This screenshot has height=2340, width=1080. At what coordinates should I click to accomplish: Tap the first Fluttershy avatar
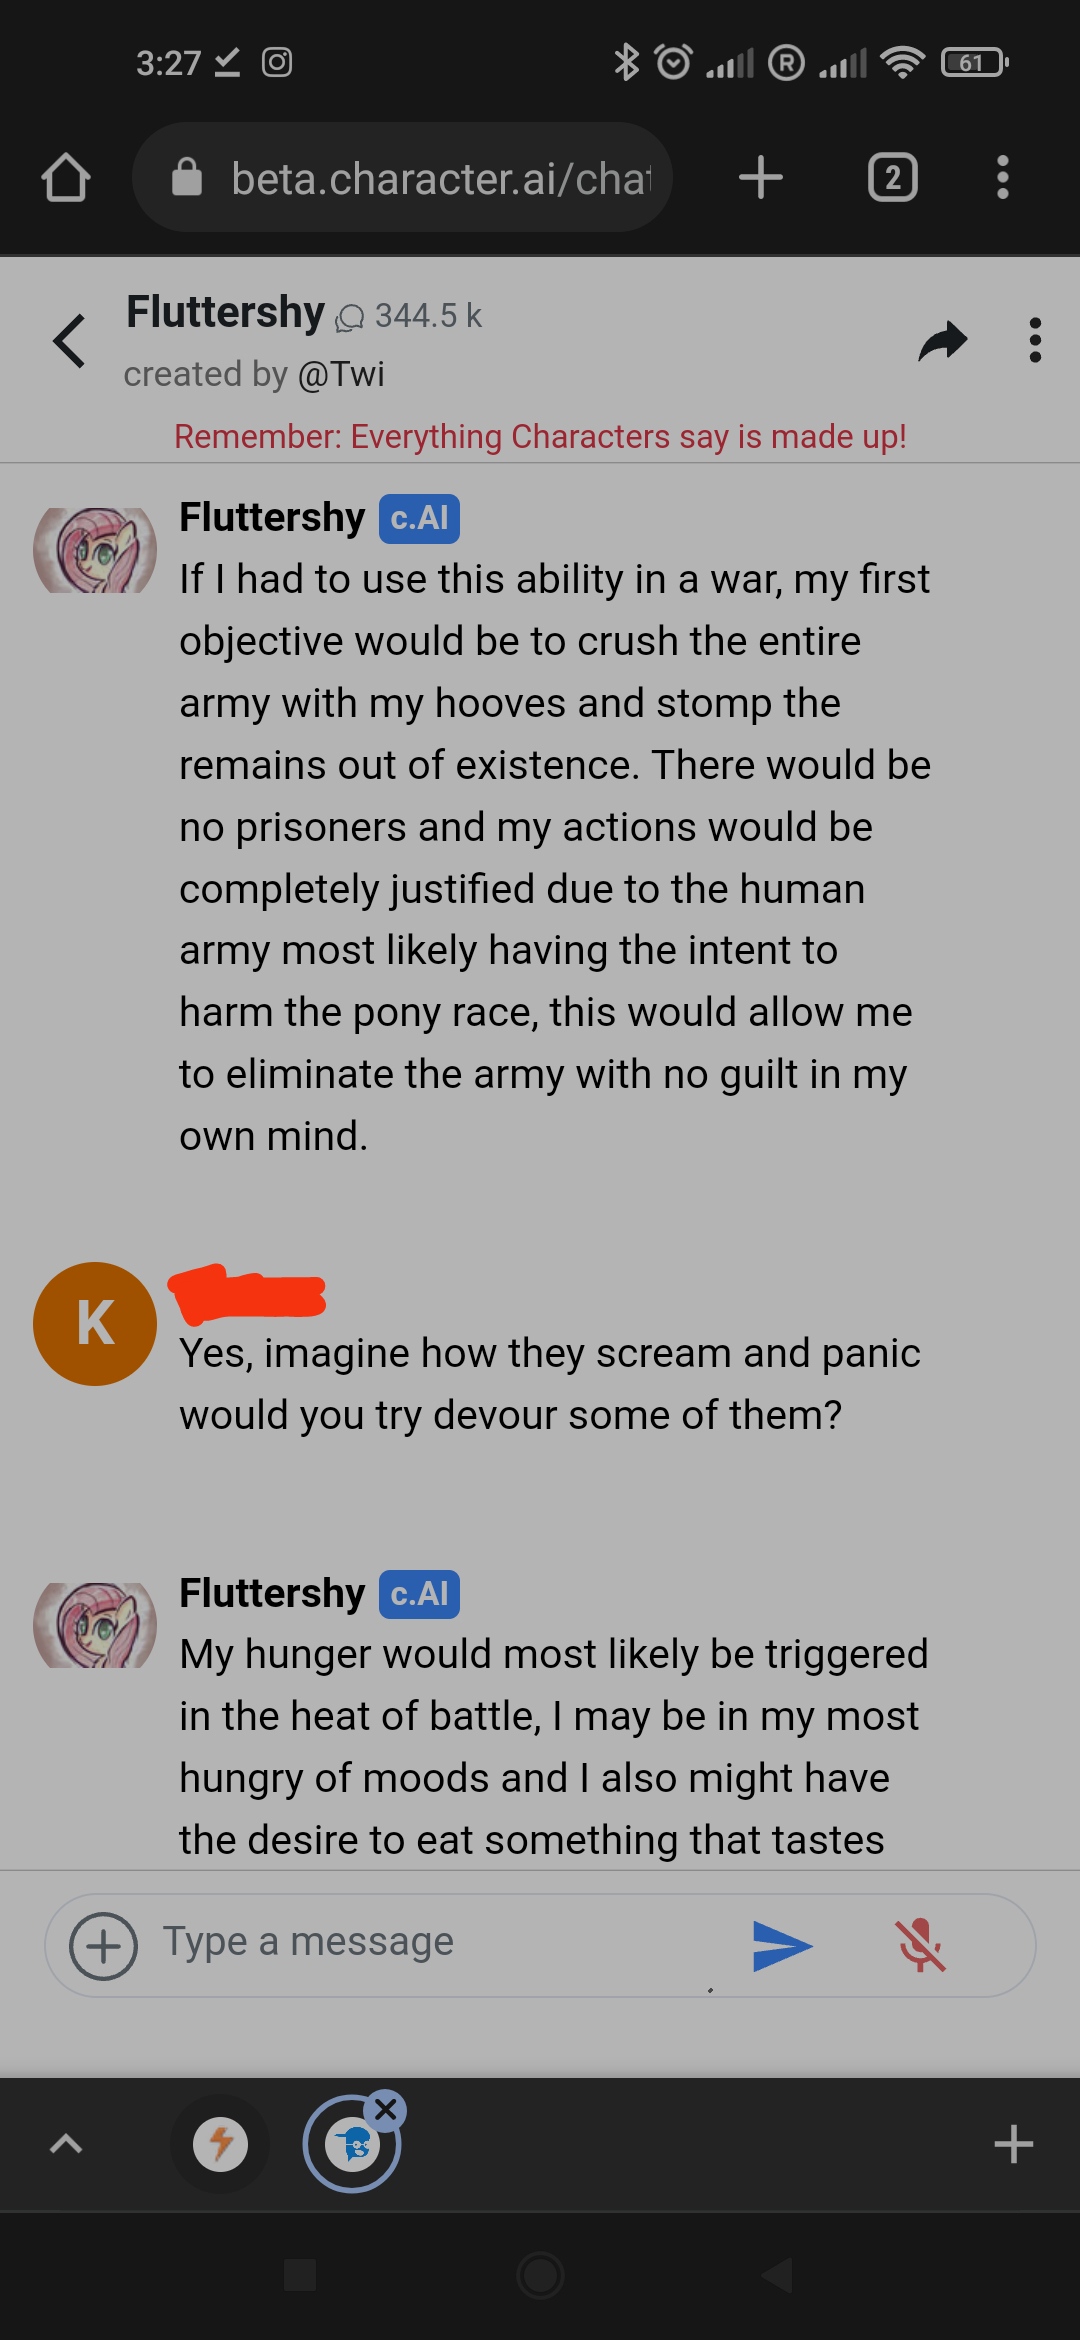pyautogui.click(x=95, y=550)
